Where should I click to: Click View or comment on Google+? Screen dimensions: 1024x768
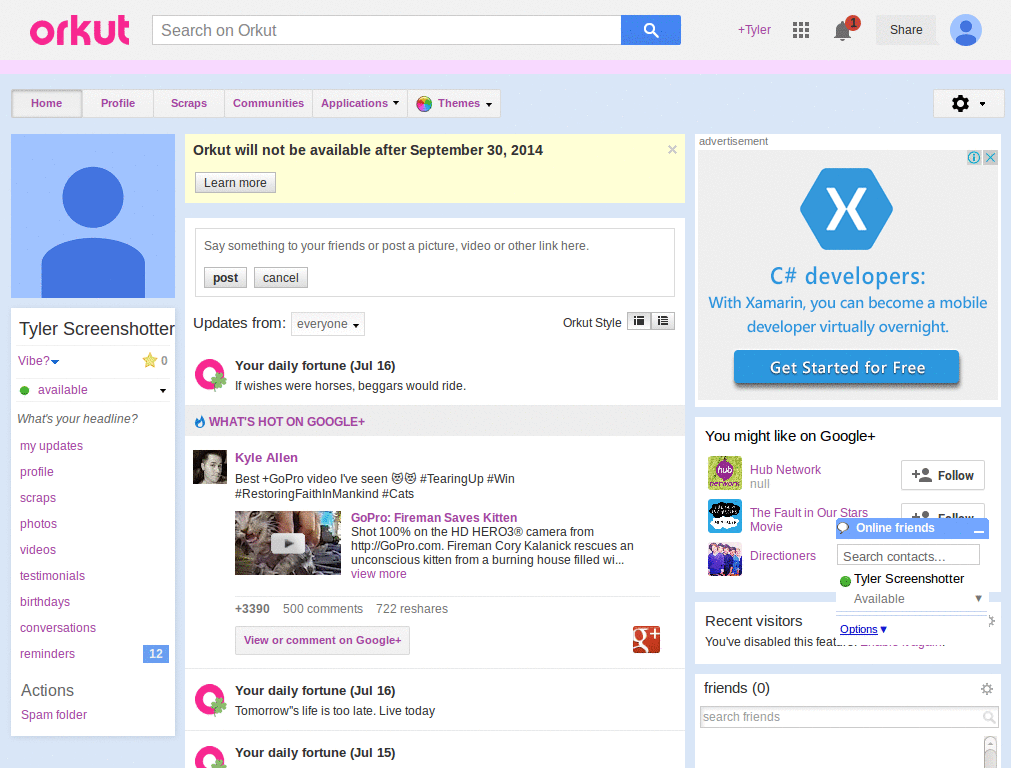(x=323, y=641)
